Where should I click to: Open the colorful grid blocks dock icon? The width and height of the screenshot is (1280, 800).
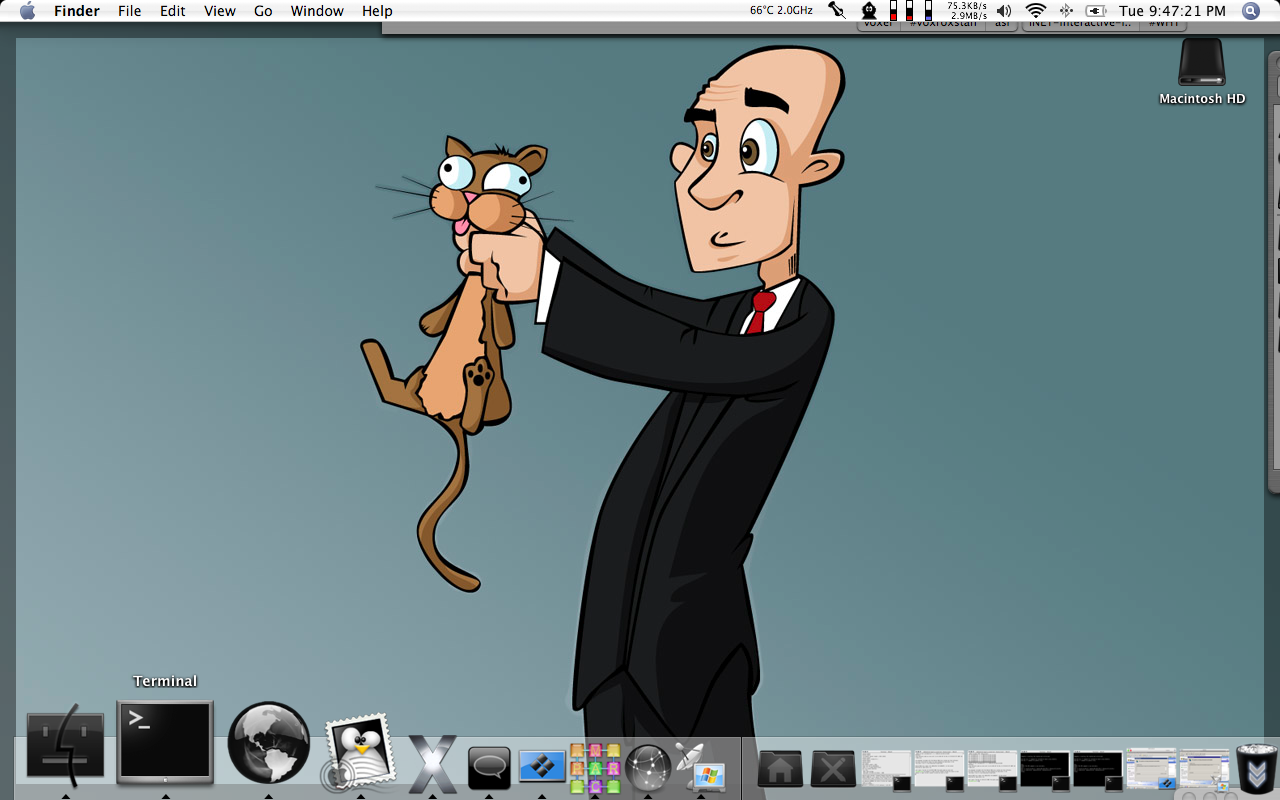tap(595, 768)
